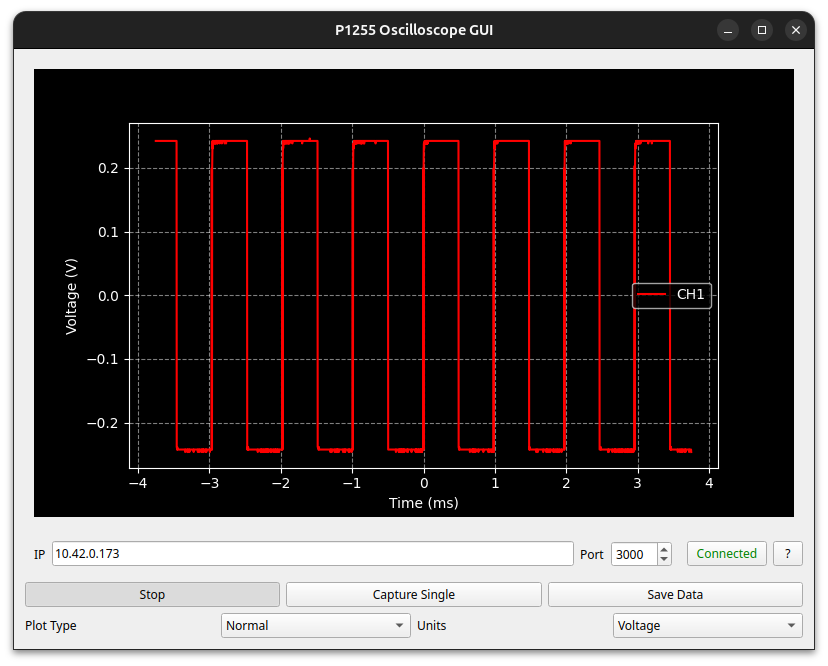Click the Stop button
This screenshot has width=828, height=666.
coord(152,594)
